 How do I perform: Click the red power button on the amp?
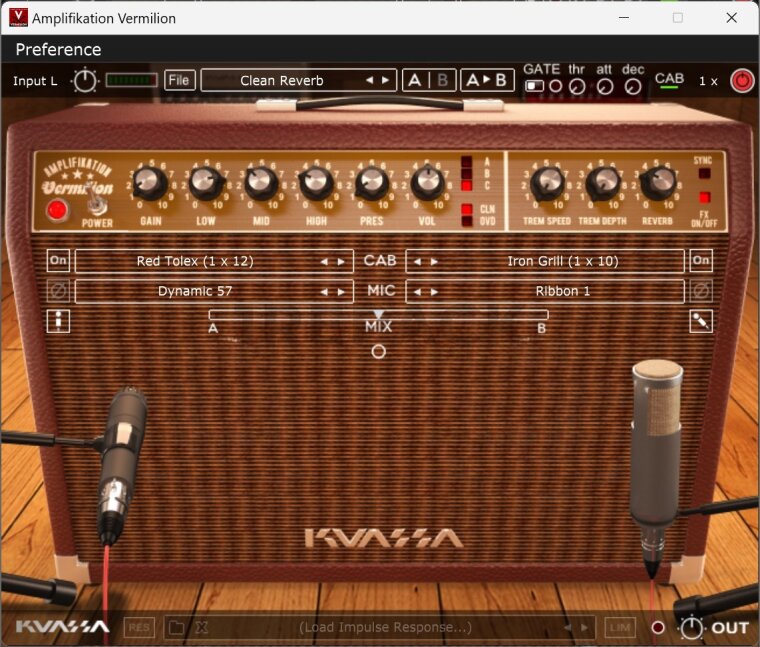[x=57, y=210]
